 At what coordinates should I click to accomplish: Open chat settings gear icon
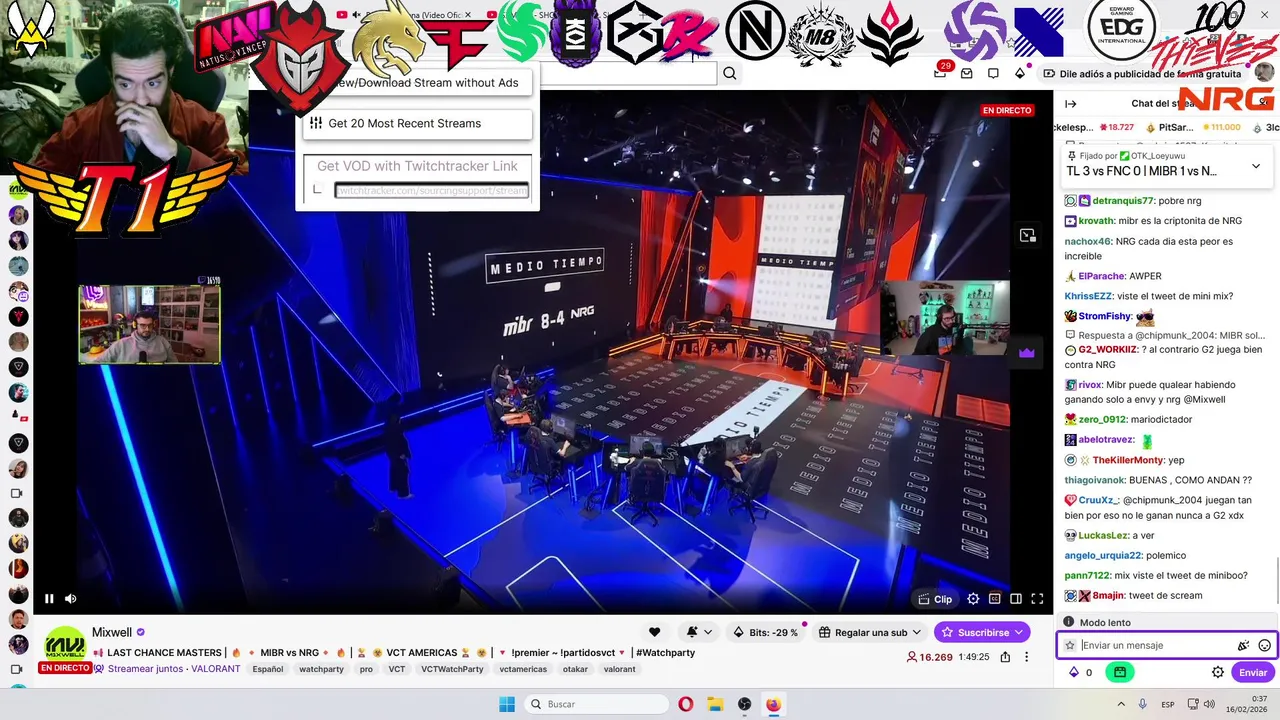(1217, 672)
